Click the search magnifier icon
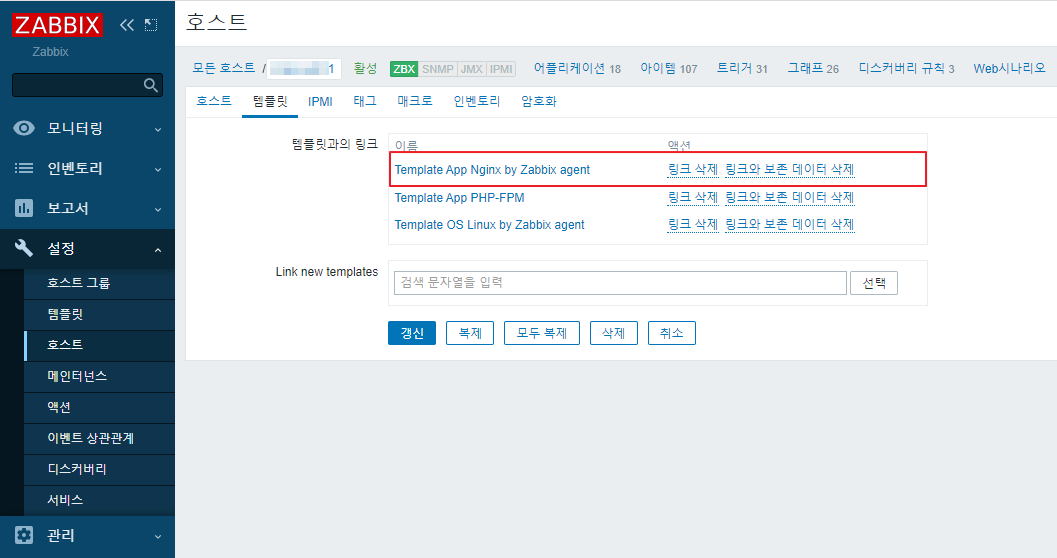This screenshot has width=1057, height=558. click(x=150, y=85)
